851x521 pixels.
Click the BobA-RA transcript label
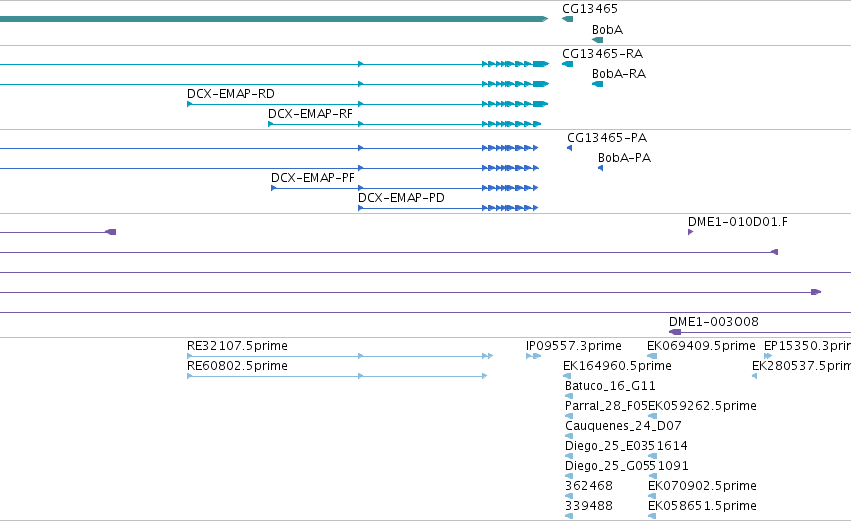pos(619,74)
